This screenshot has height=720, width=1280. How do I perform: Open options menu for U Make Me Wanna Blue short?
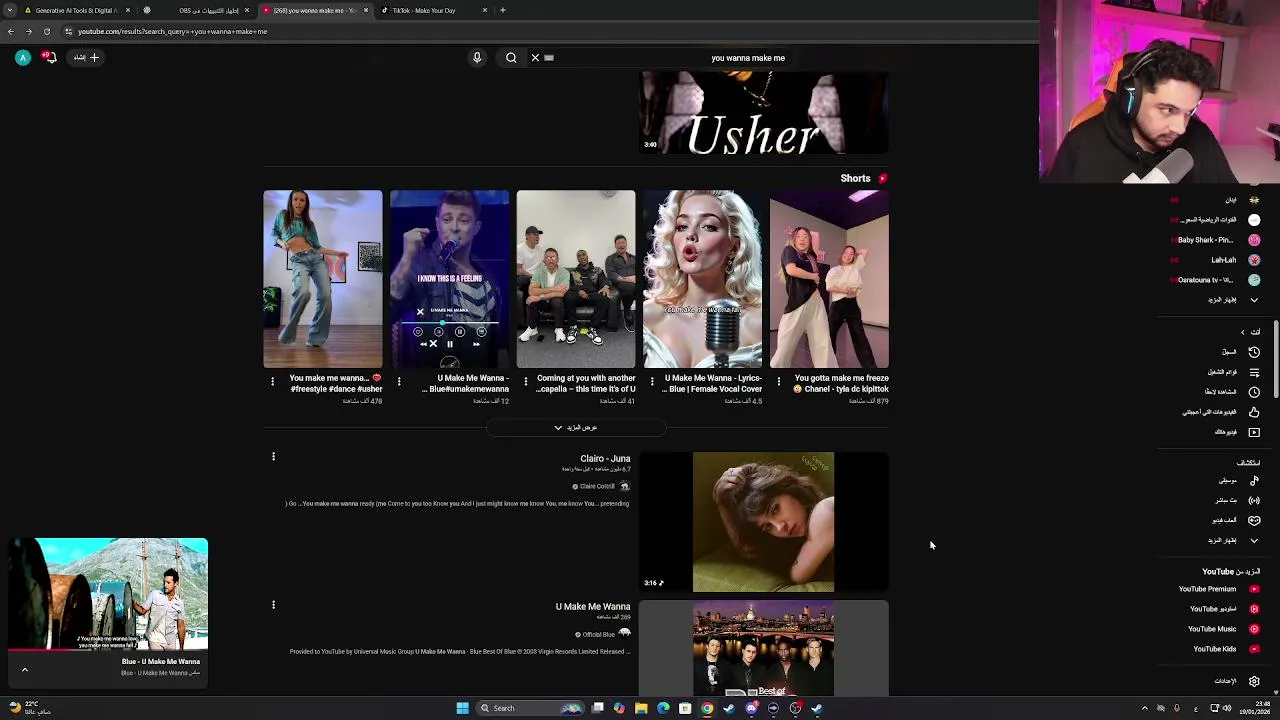click(399, 381)
